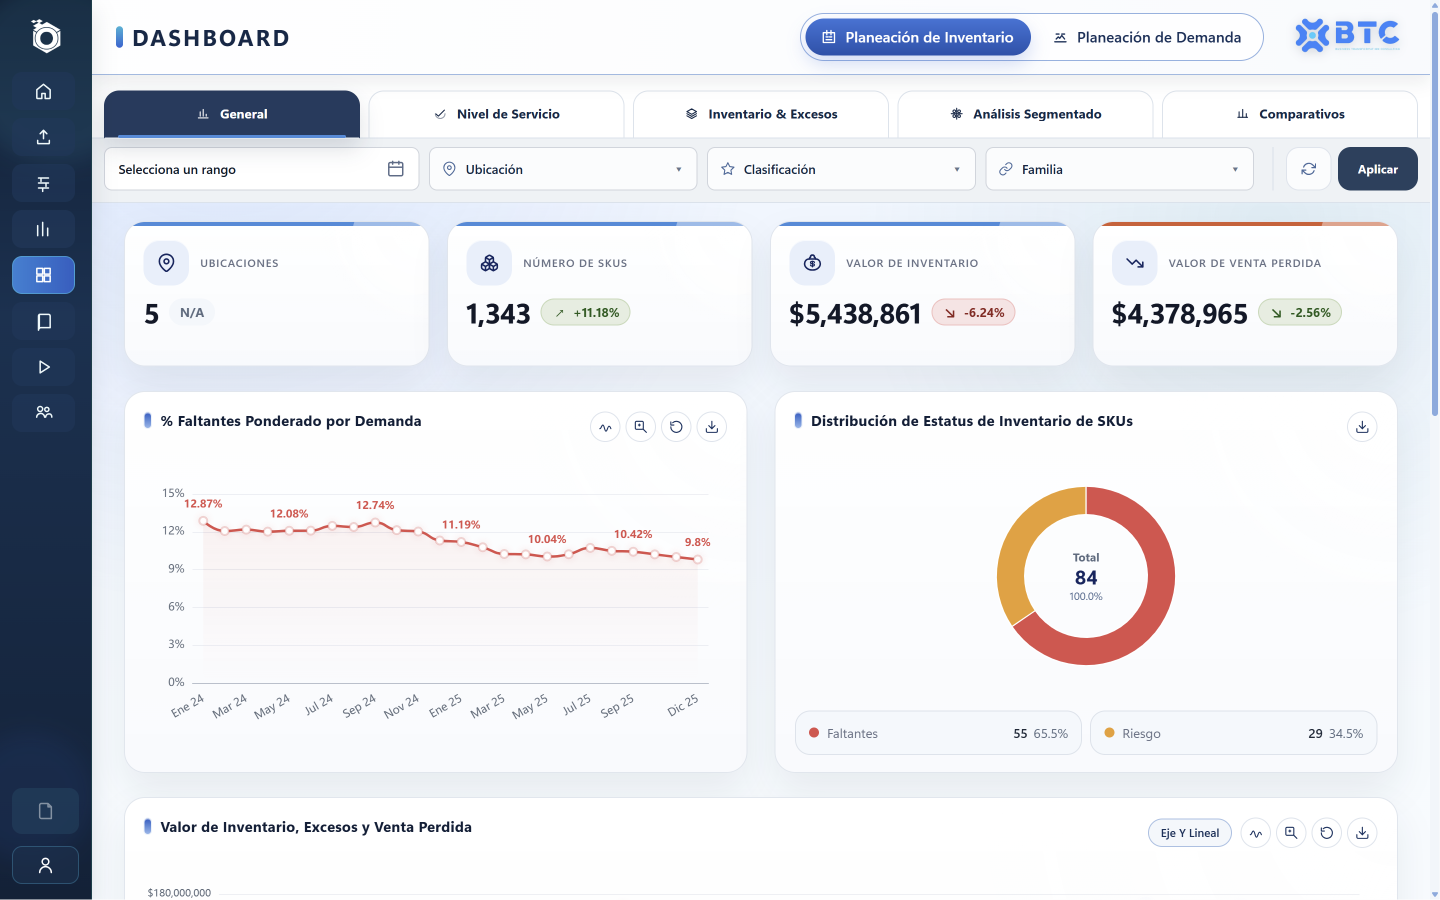Open the document icon in sidebar
The width and height of the screenshot is (1440, 900).
coord(45,811)
